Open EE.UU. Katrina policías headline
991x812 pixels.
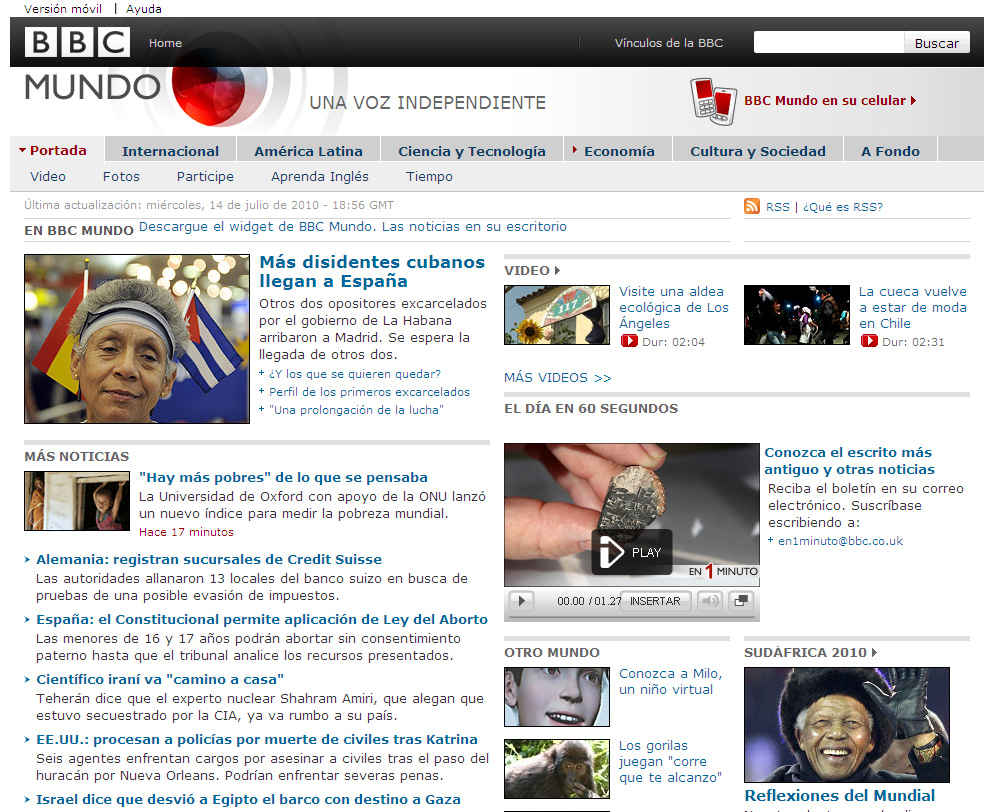click(257, 739)
